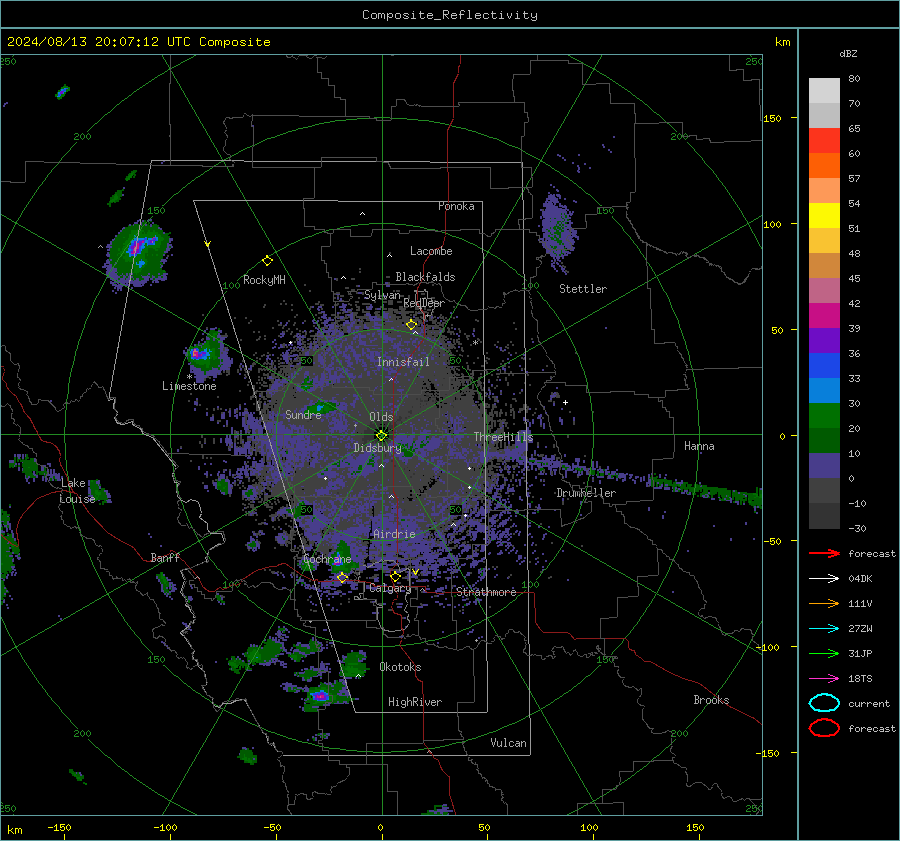The width and height of the screenshot is (900, 841).
Task: Click the yellow diamond marker below Cochrane
Action: pyautogui.click(x=342, y=577)
